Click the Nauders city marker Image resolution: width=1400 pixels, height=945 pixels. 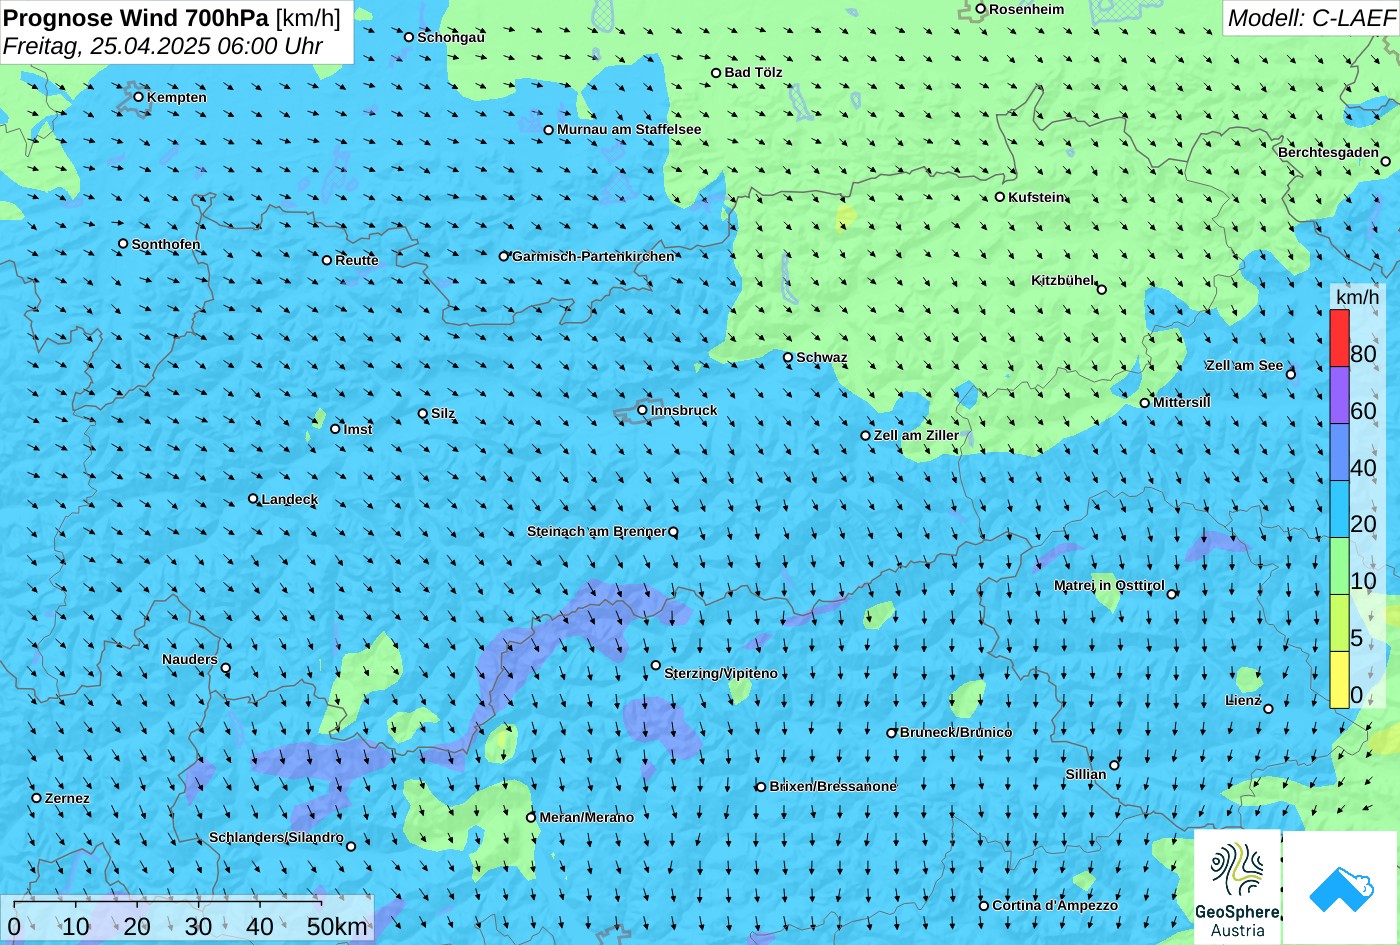point(226,668)
